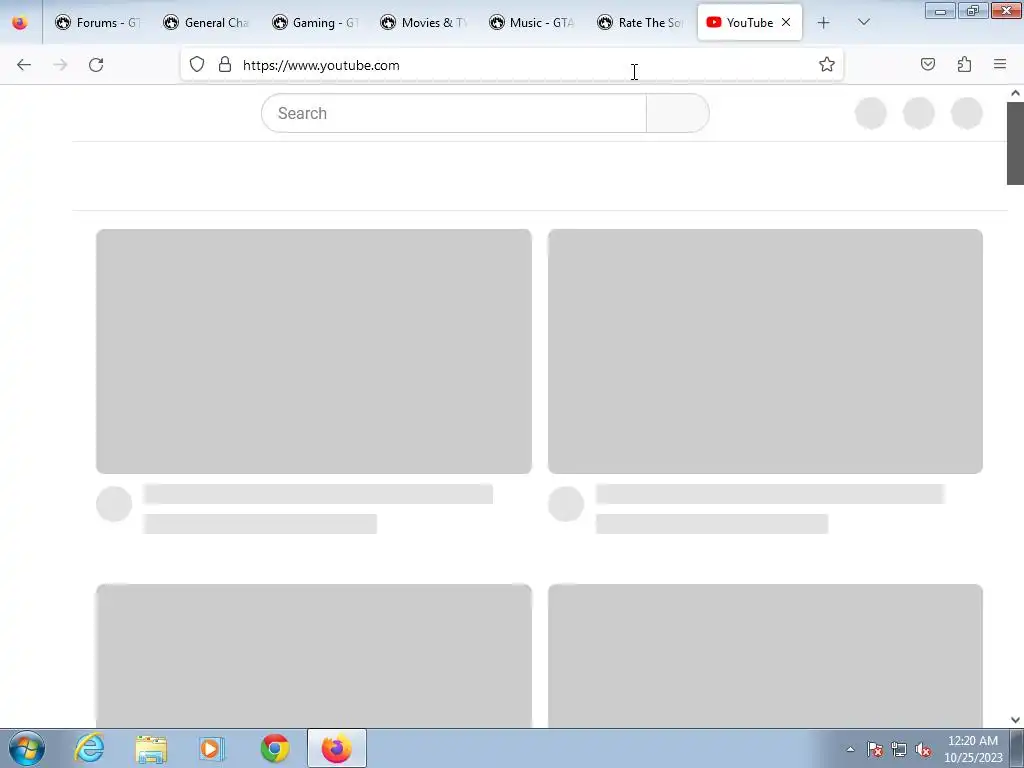The image size is (1024, 768).
Task: Select the YouTube tab
Action: pos(749,23)
